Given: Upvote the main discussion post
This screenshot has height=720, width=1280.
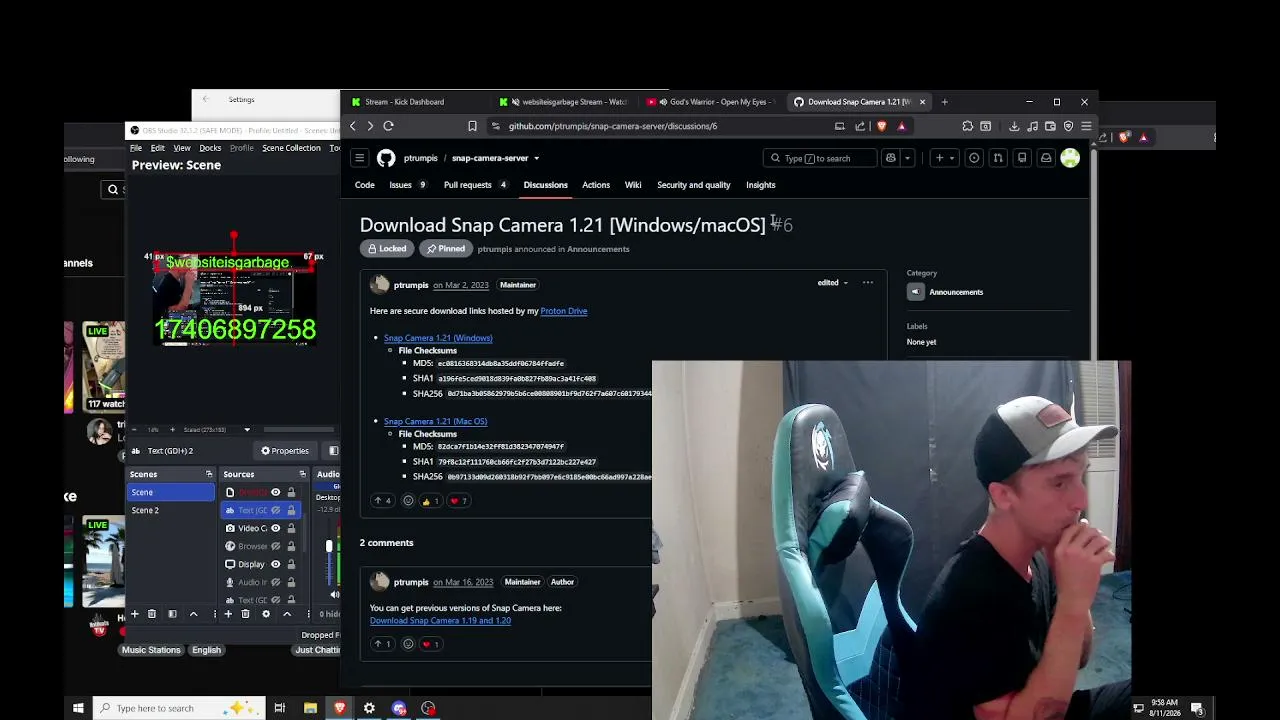Looking at the screenshot, I should click(x=382, y=500).
